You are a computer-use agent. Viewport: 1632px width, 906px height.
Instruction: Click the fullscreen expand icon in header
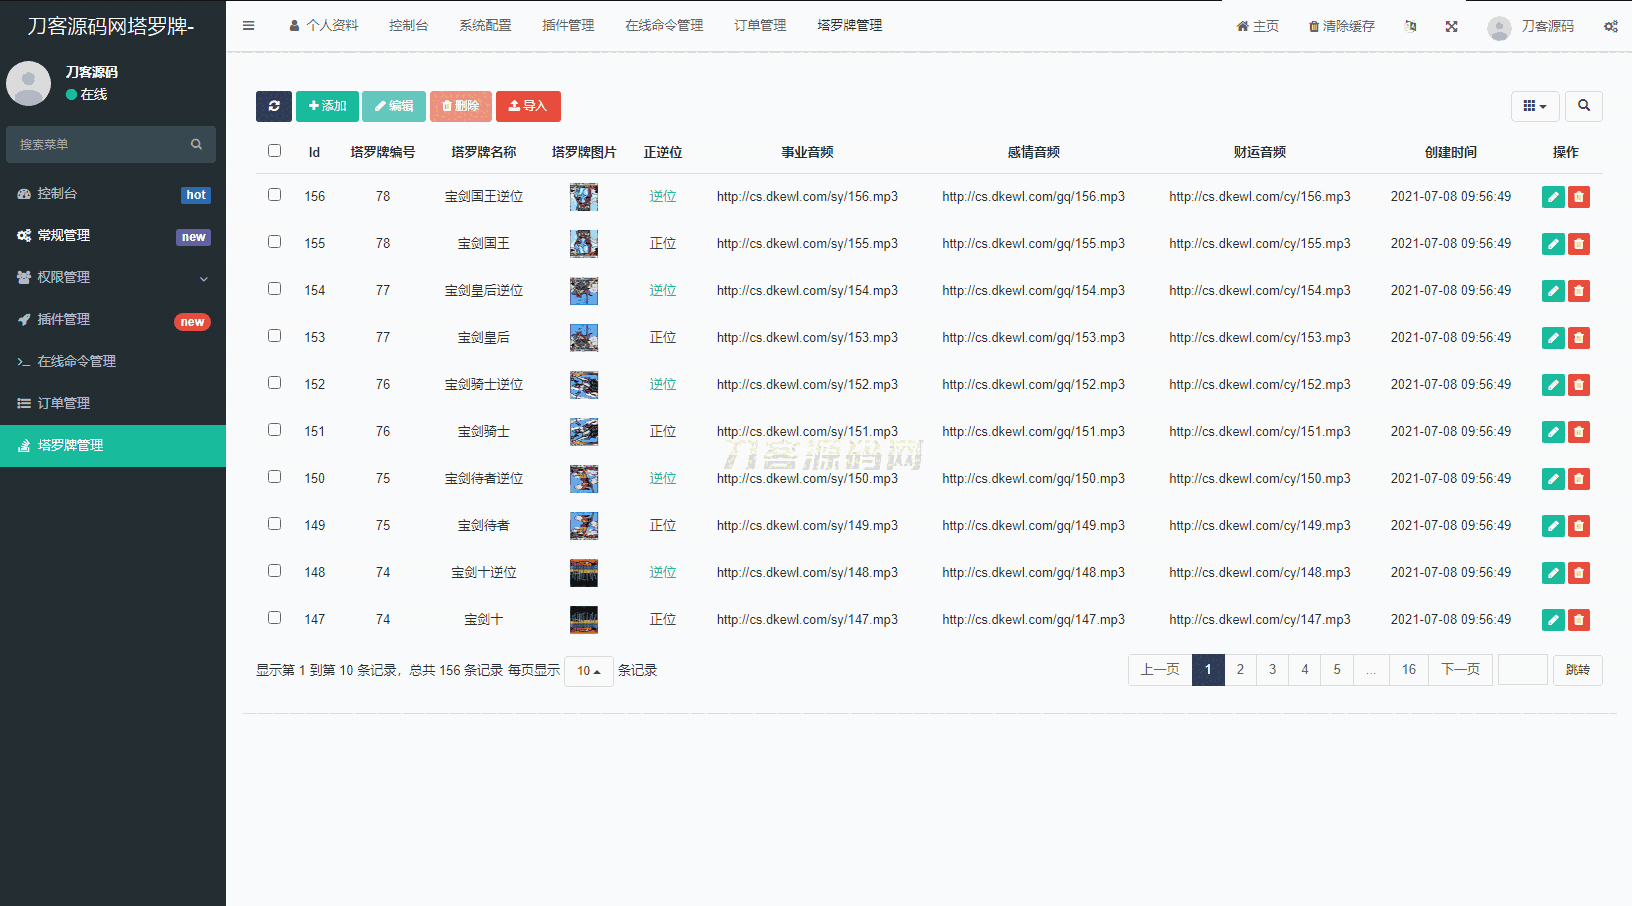pyautogui.click(x=1451, y=26)
